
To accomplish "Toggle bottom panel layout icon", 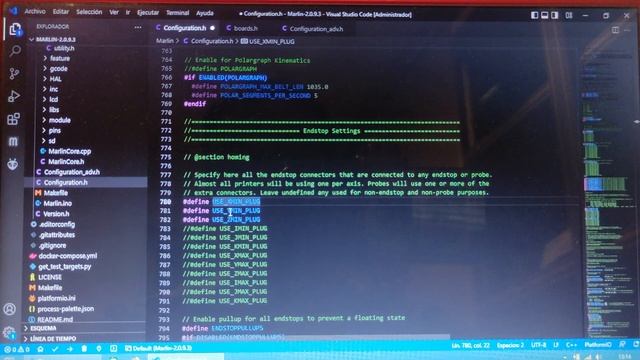I will [x=544, y=15].
